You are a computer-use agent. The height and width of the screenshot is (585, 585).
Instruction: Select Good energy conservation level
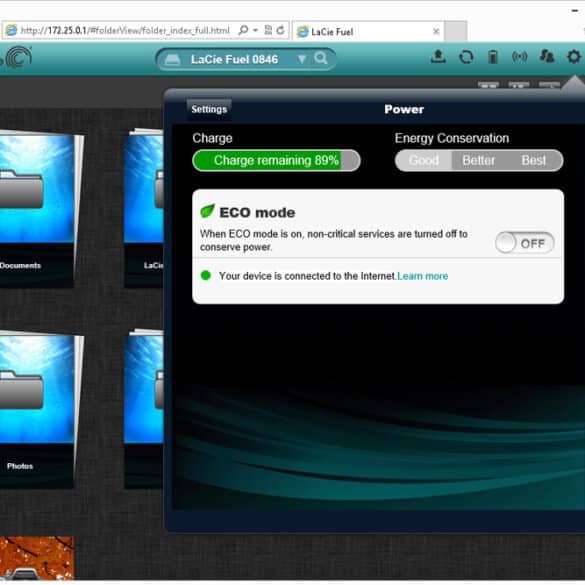pyautogui.click(x=423, y=160)
